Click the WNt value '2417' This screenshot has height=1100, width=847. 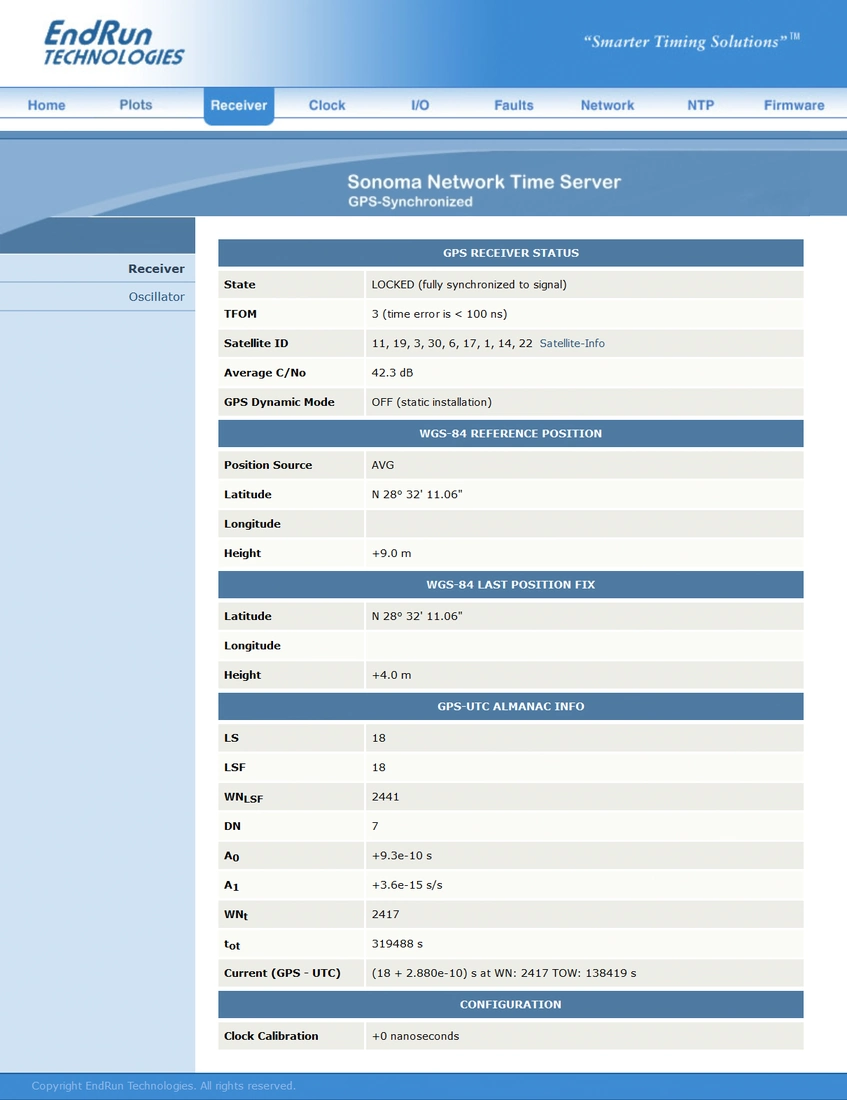[x=385, y=915]
